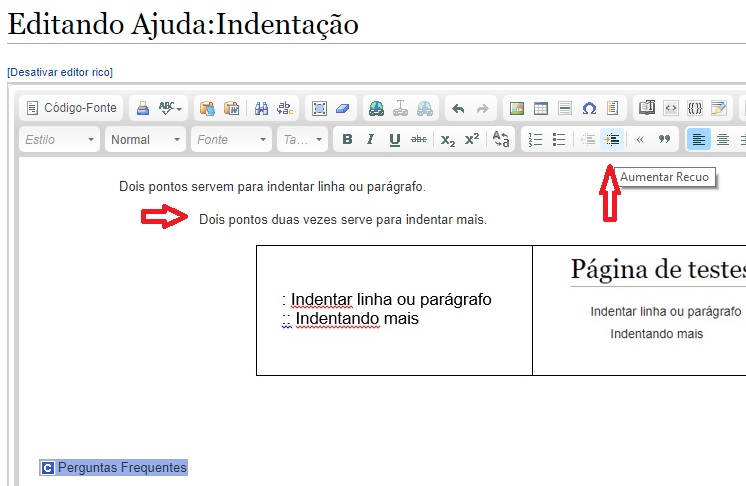Toggle the block quote icon
The width and height of the screenshot is (746, 486).
664,139
